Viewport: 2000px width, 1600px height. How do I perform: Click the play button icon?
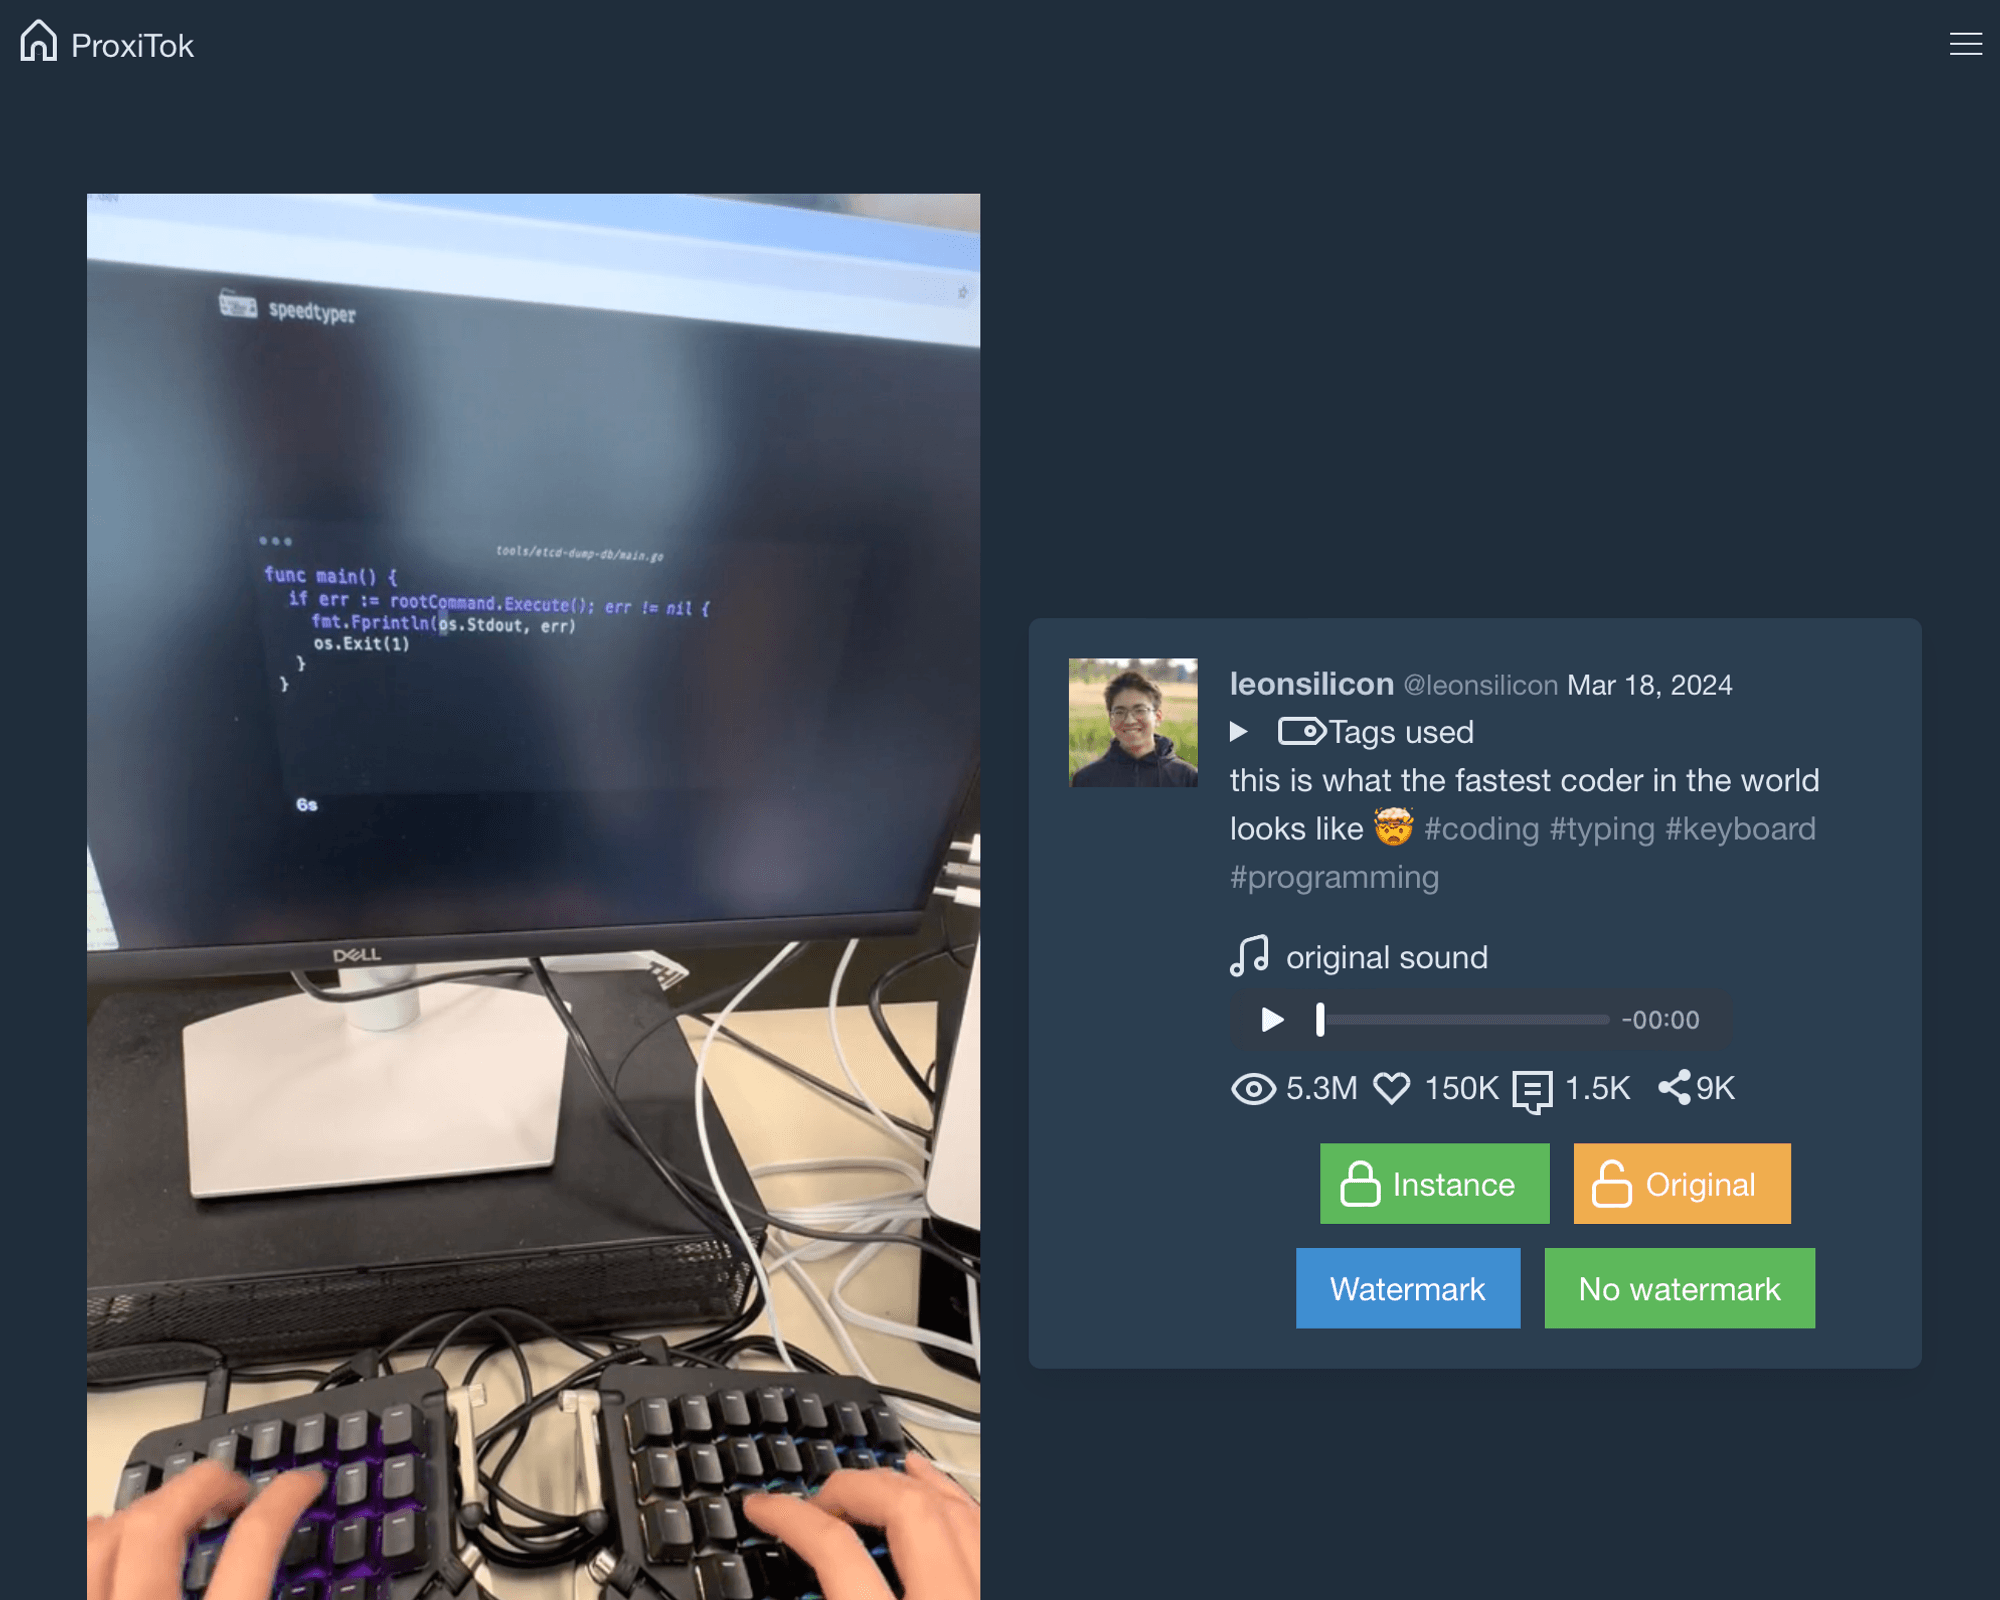(x=1272, y=1020)
